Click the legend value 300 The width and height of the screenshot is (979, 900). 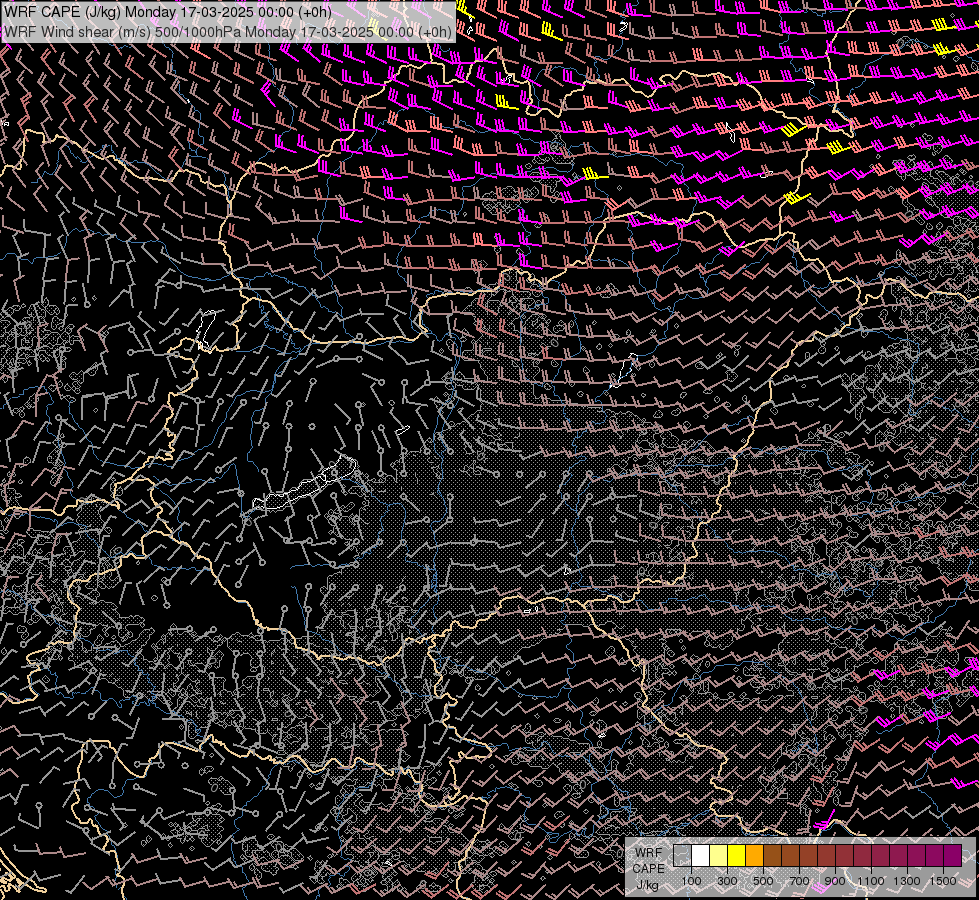(727, 881)
